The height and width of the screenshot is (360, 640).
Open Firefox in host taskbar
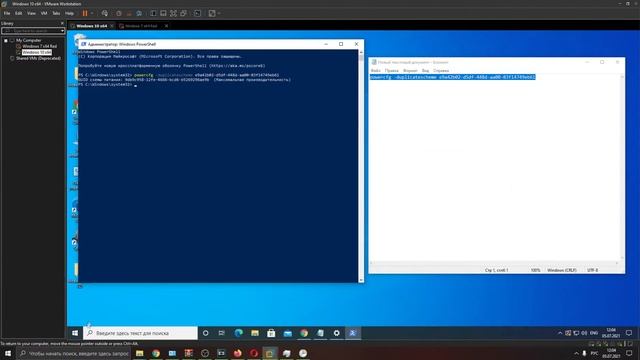[238, 353]
